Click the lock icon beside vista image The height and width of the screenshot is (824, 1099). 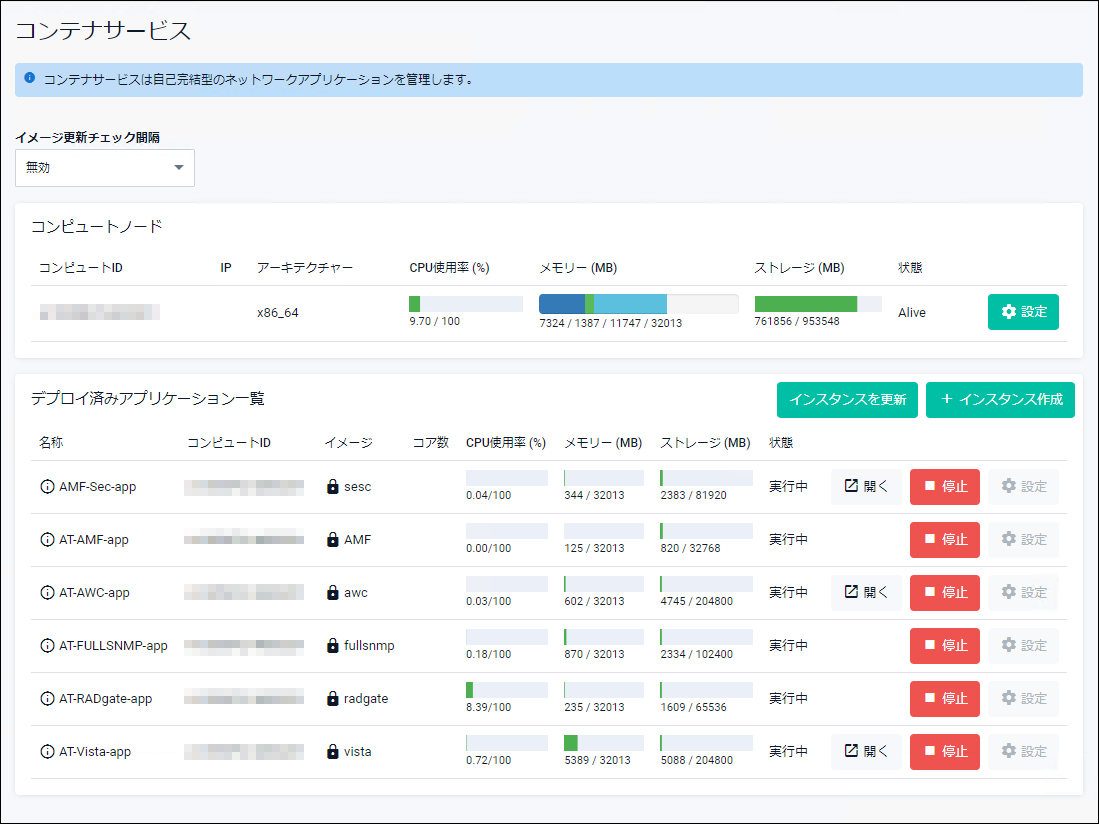[x=333, y=752]
